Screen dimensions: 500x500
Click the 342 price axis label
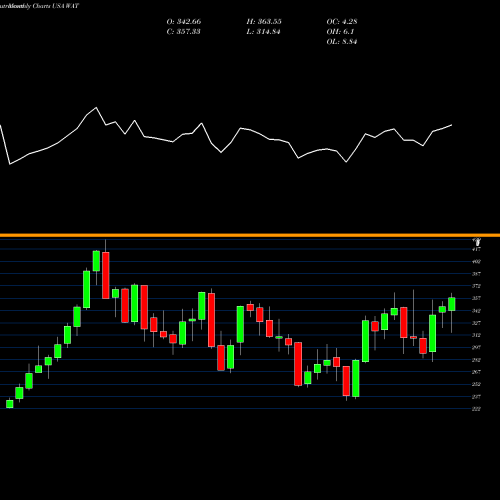click(477, 311)
